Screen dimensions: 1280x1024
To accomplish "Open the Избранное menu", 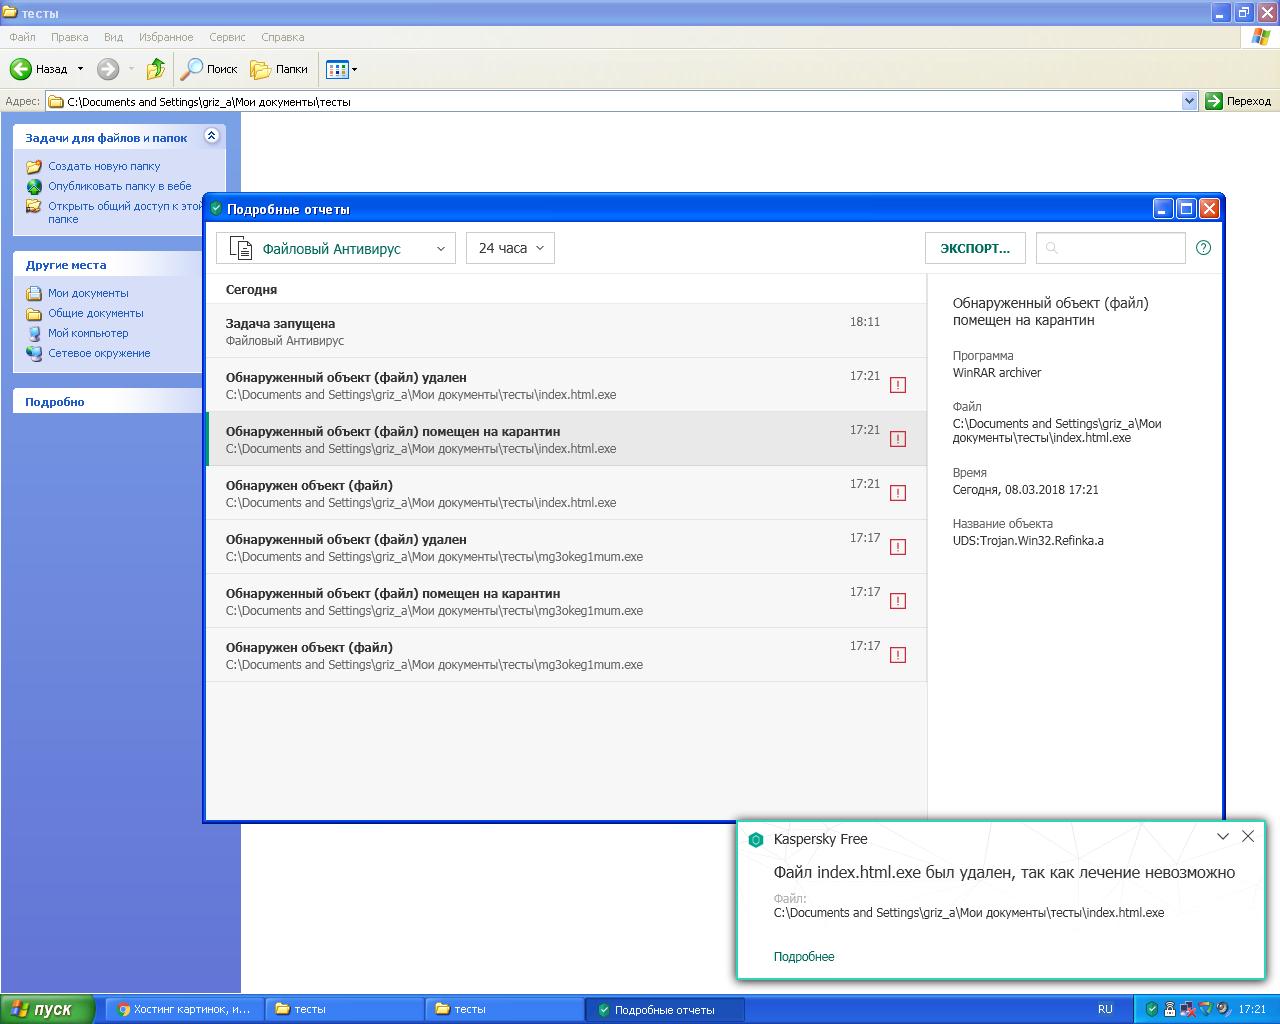I will (166, 37).
